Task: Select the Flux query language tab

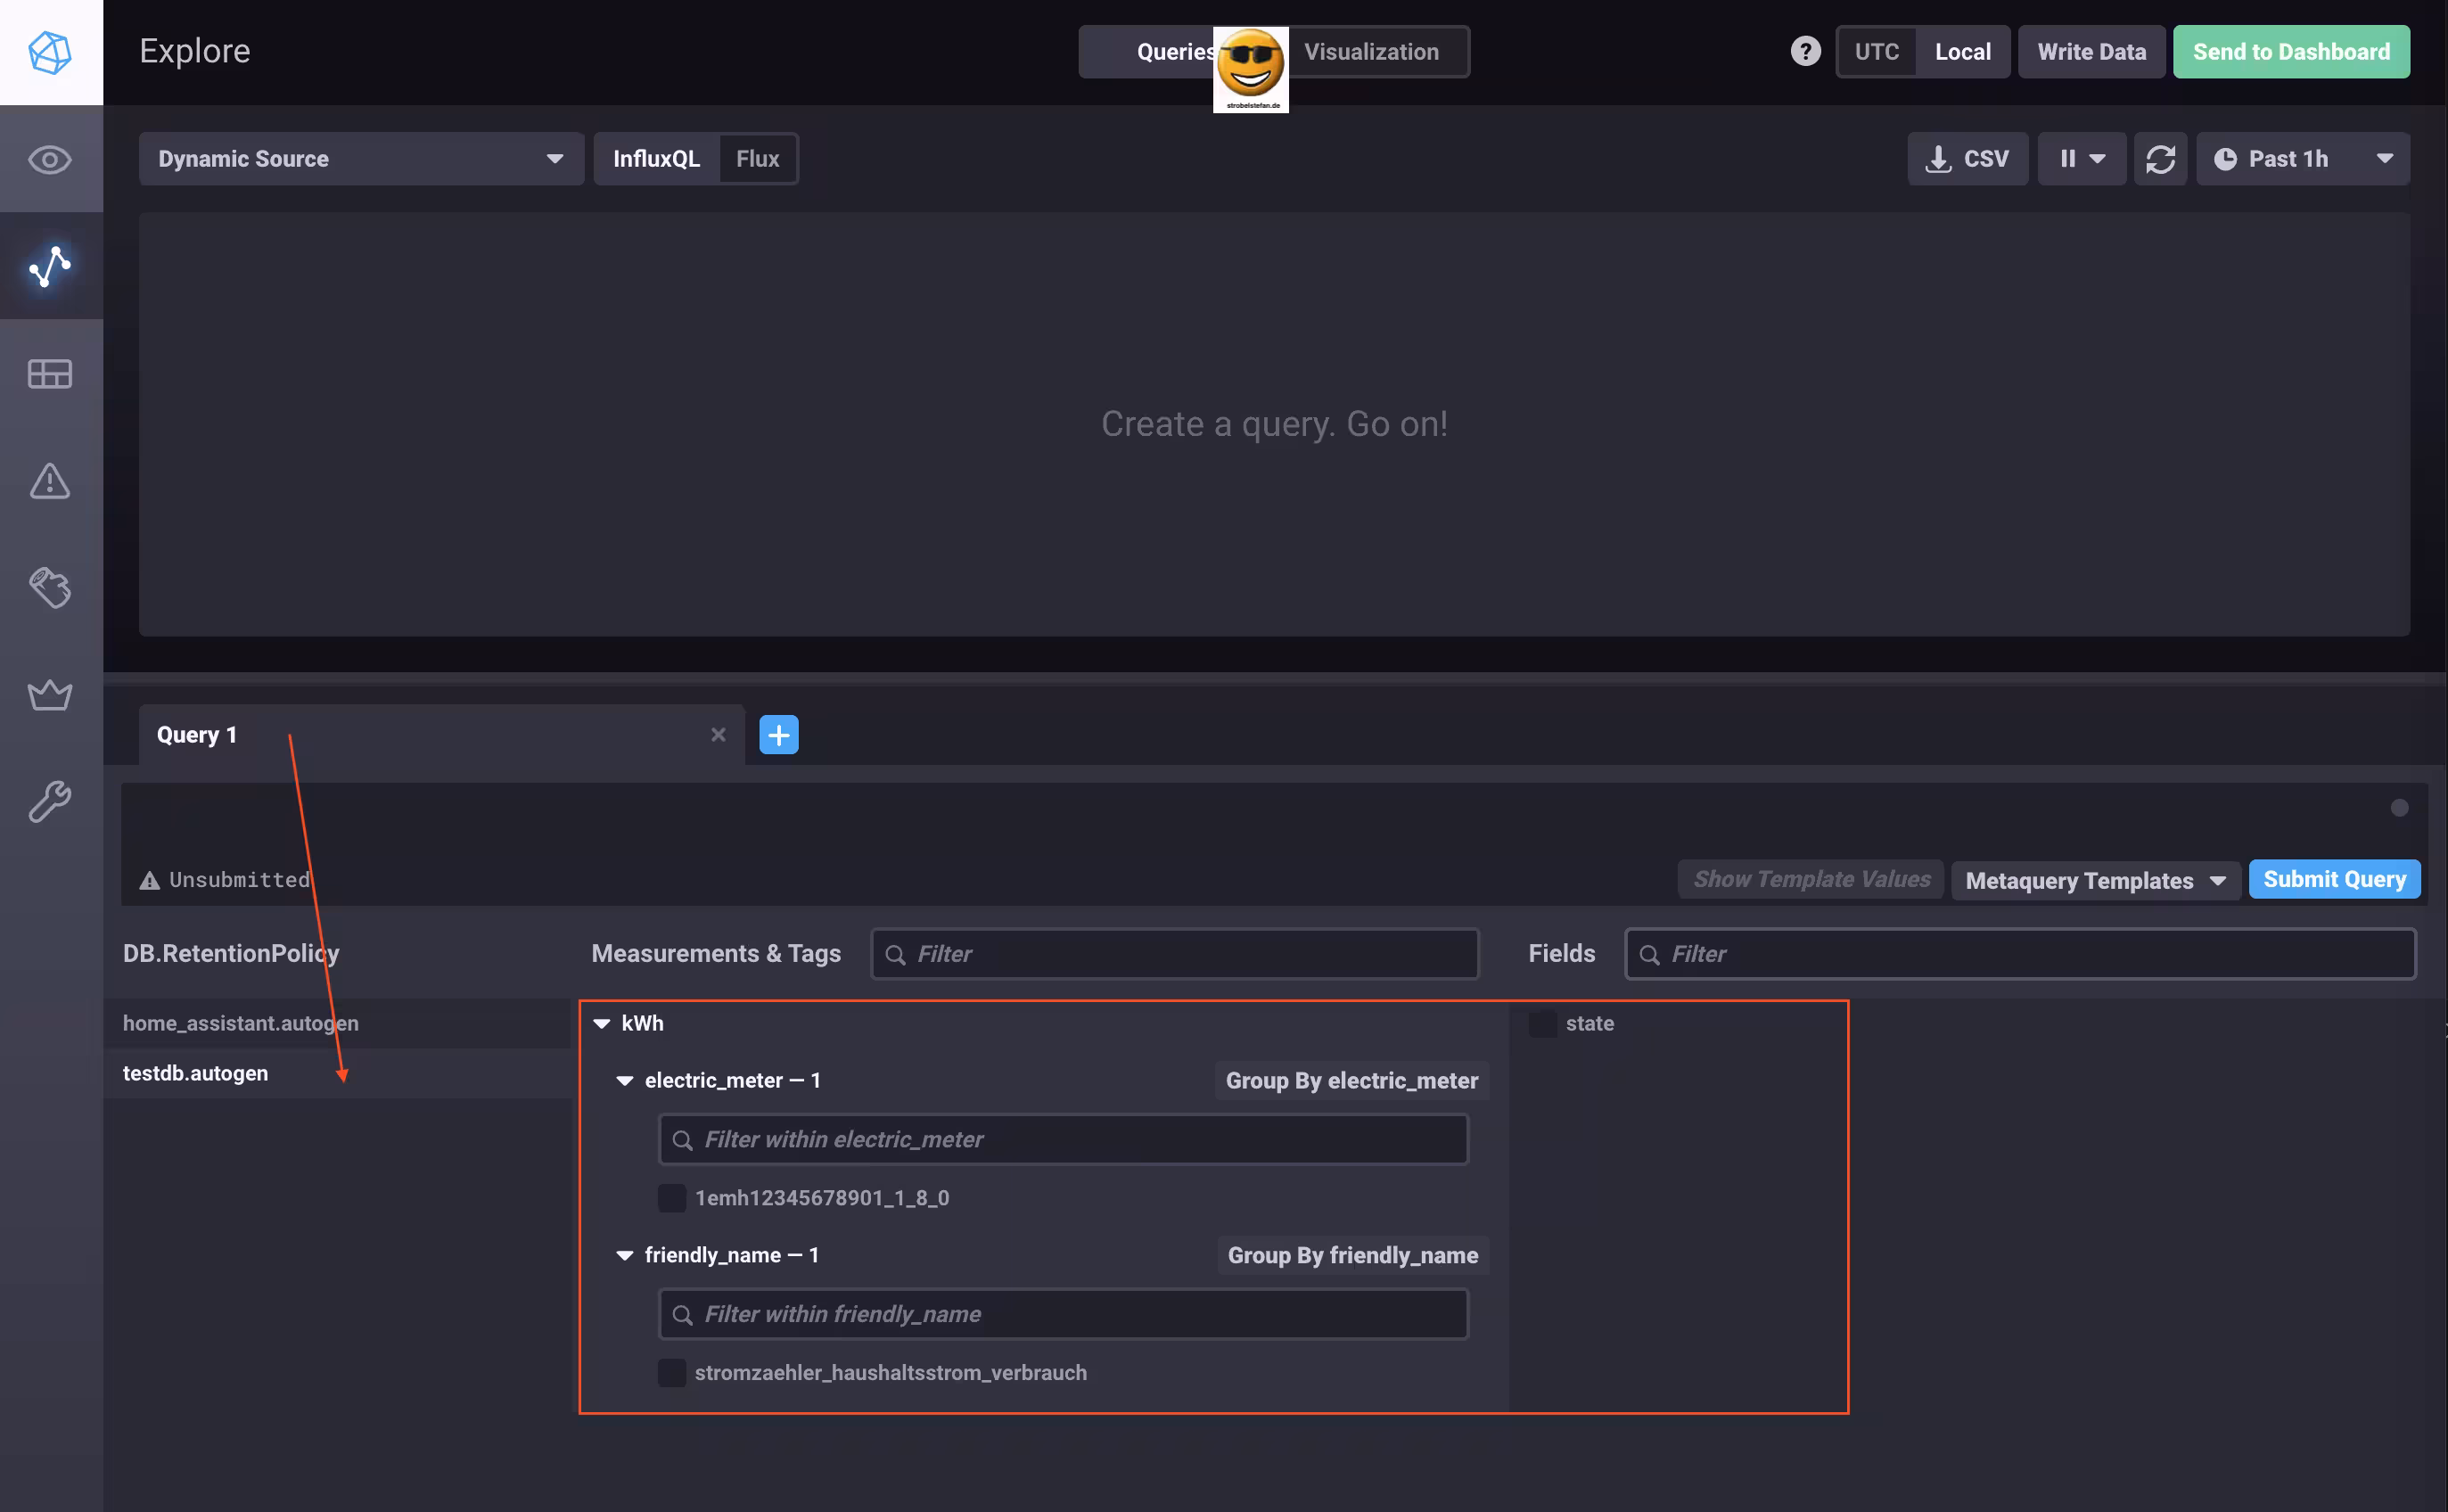Action: click(757, 158)
